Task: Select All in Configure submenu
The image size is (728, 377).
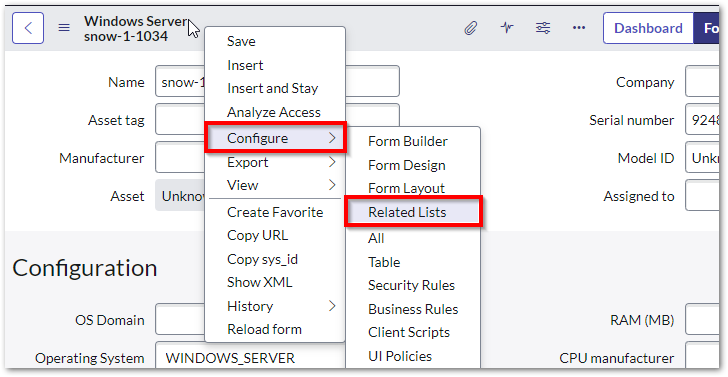Action: (413, 239)
